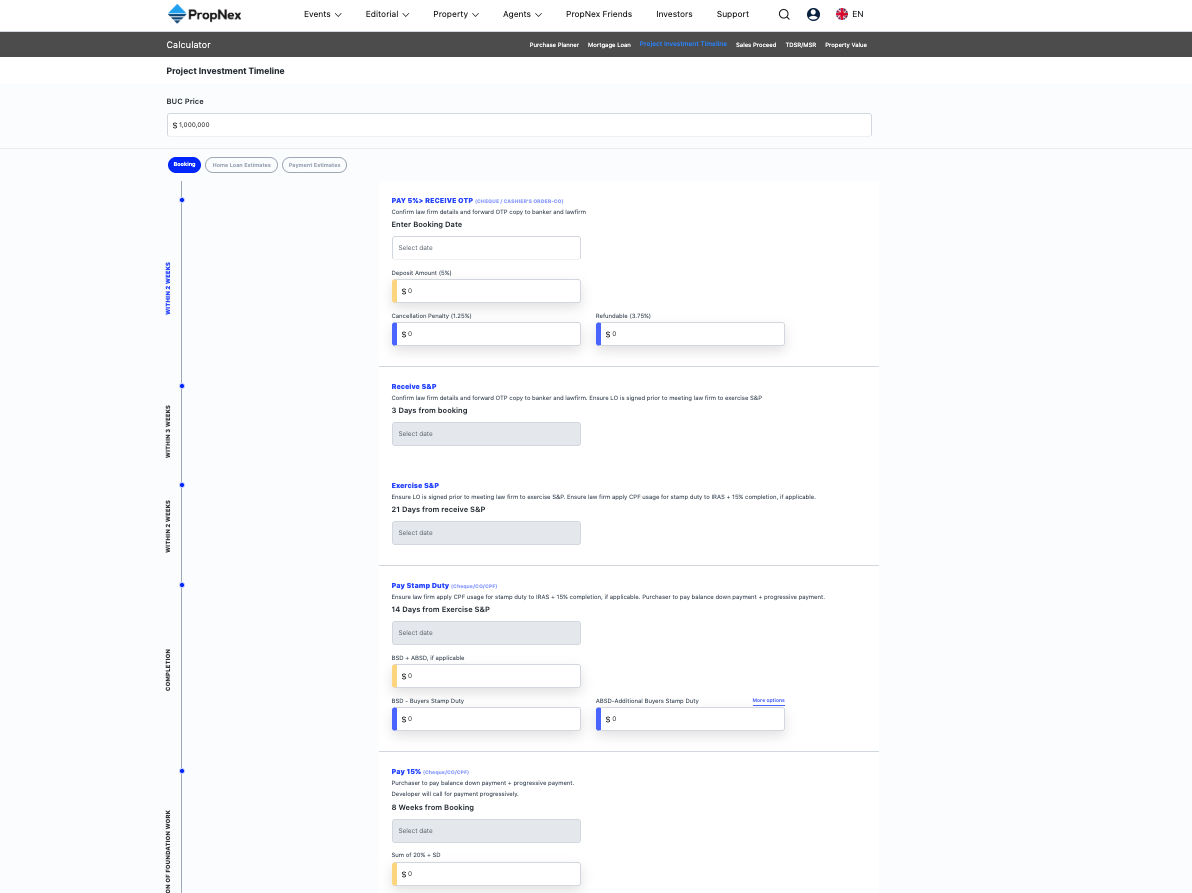Click the top timeline marker dot

[x=181, y=200]
